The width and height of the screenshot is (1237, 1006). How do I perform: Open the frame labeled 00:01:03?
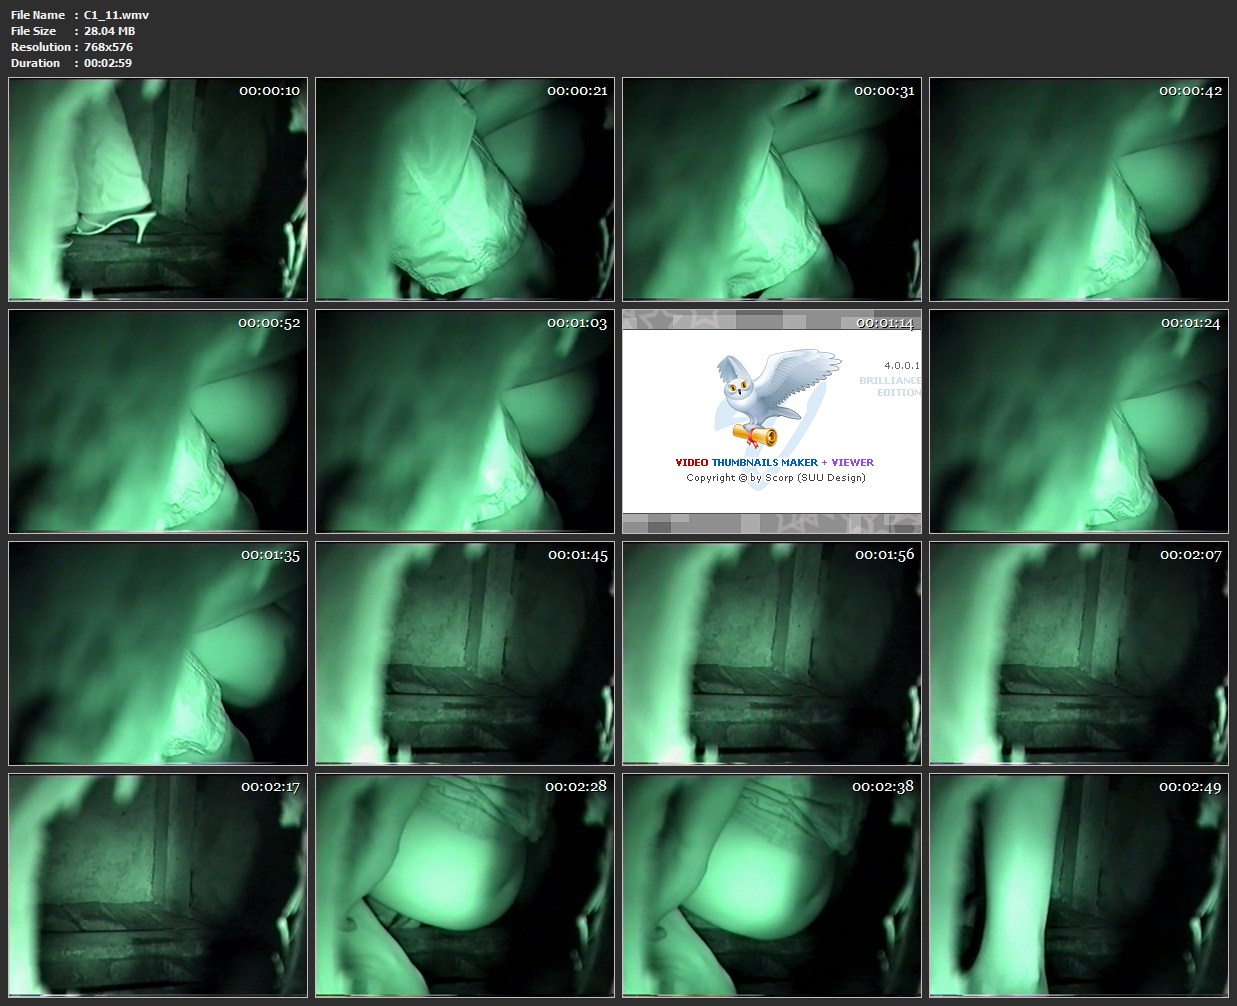[x=465, y=421]
